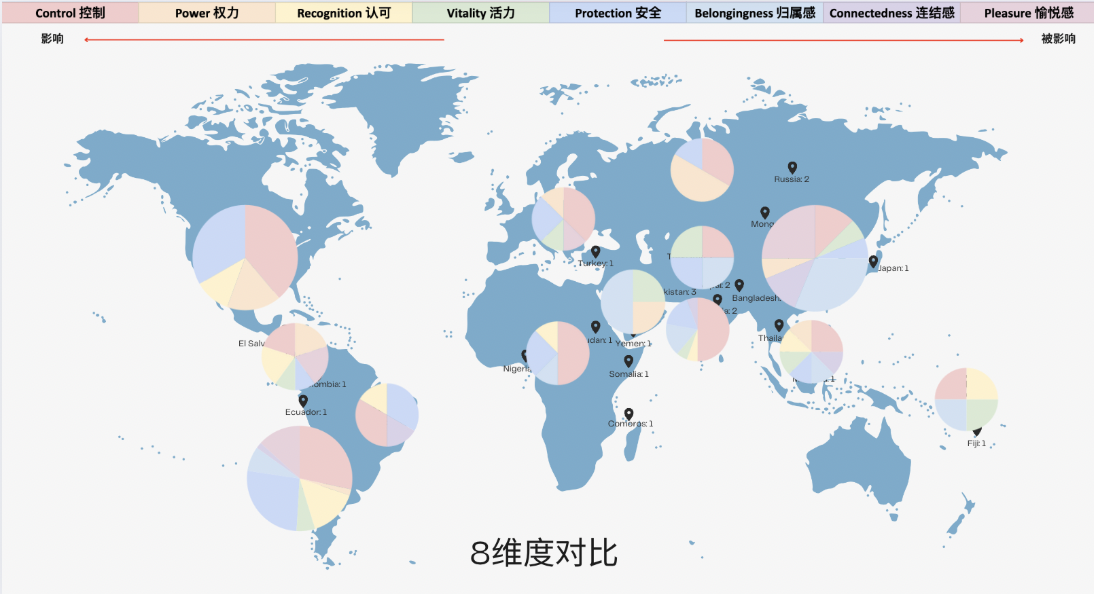Click the Thailand map pin
Screen dimensions: 1094x594
point(779,325)
